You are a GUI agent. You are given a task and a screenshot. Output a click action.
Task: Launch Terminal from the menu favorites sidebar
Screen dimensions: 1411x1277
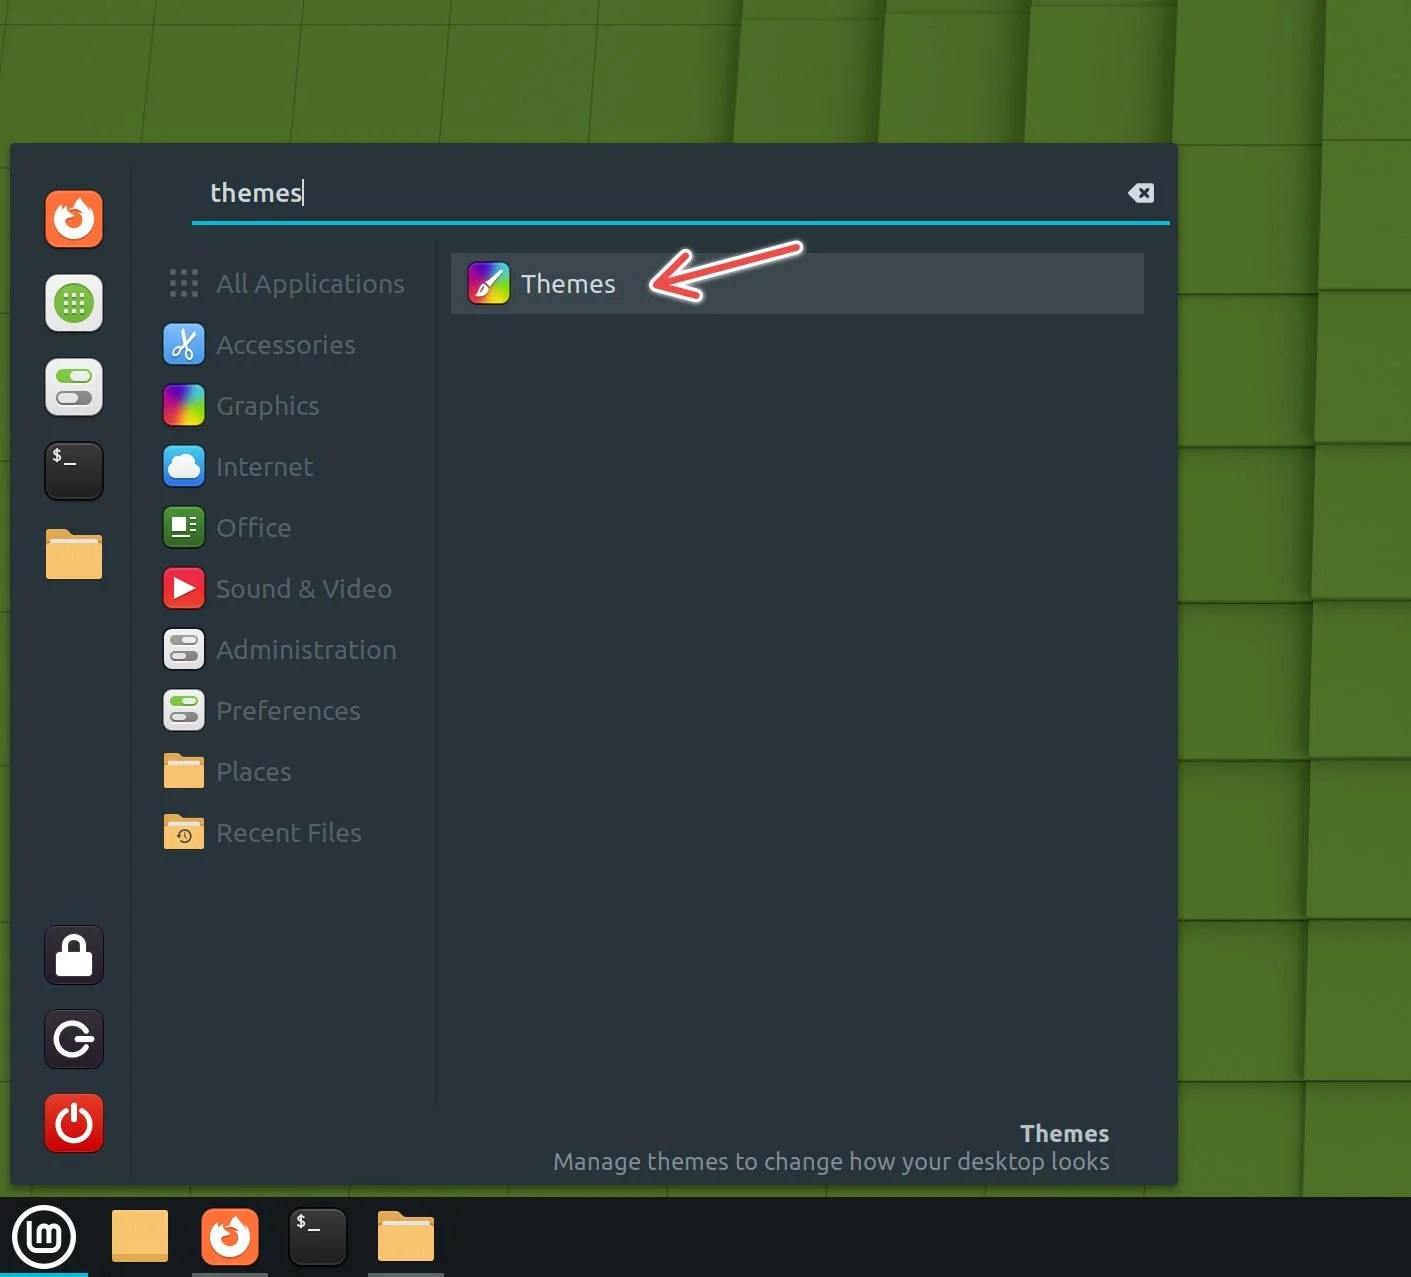(x=74, y=470)
